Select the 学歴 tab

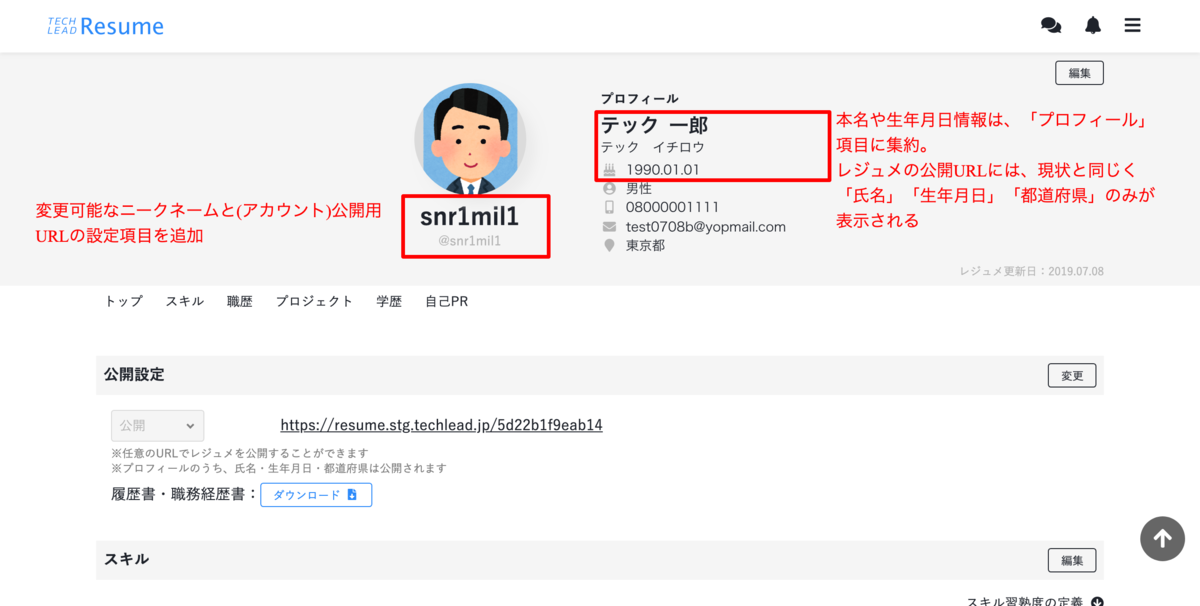(x=389, y=301)
